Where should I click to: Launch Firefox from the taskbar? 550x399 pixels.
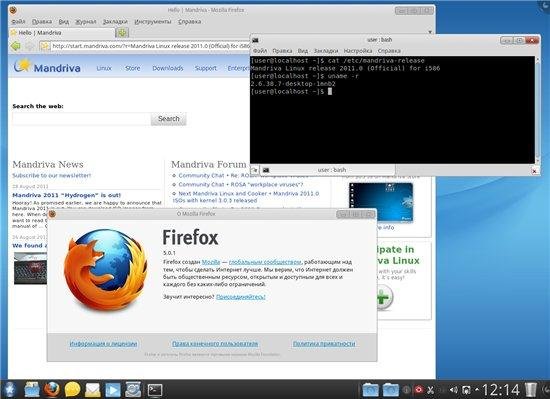[52, 390]
